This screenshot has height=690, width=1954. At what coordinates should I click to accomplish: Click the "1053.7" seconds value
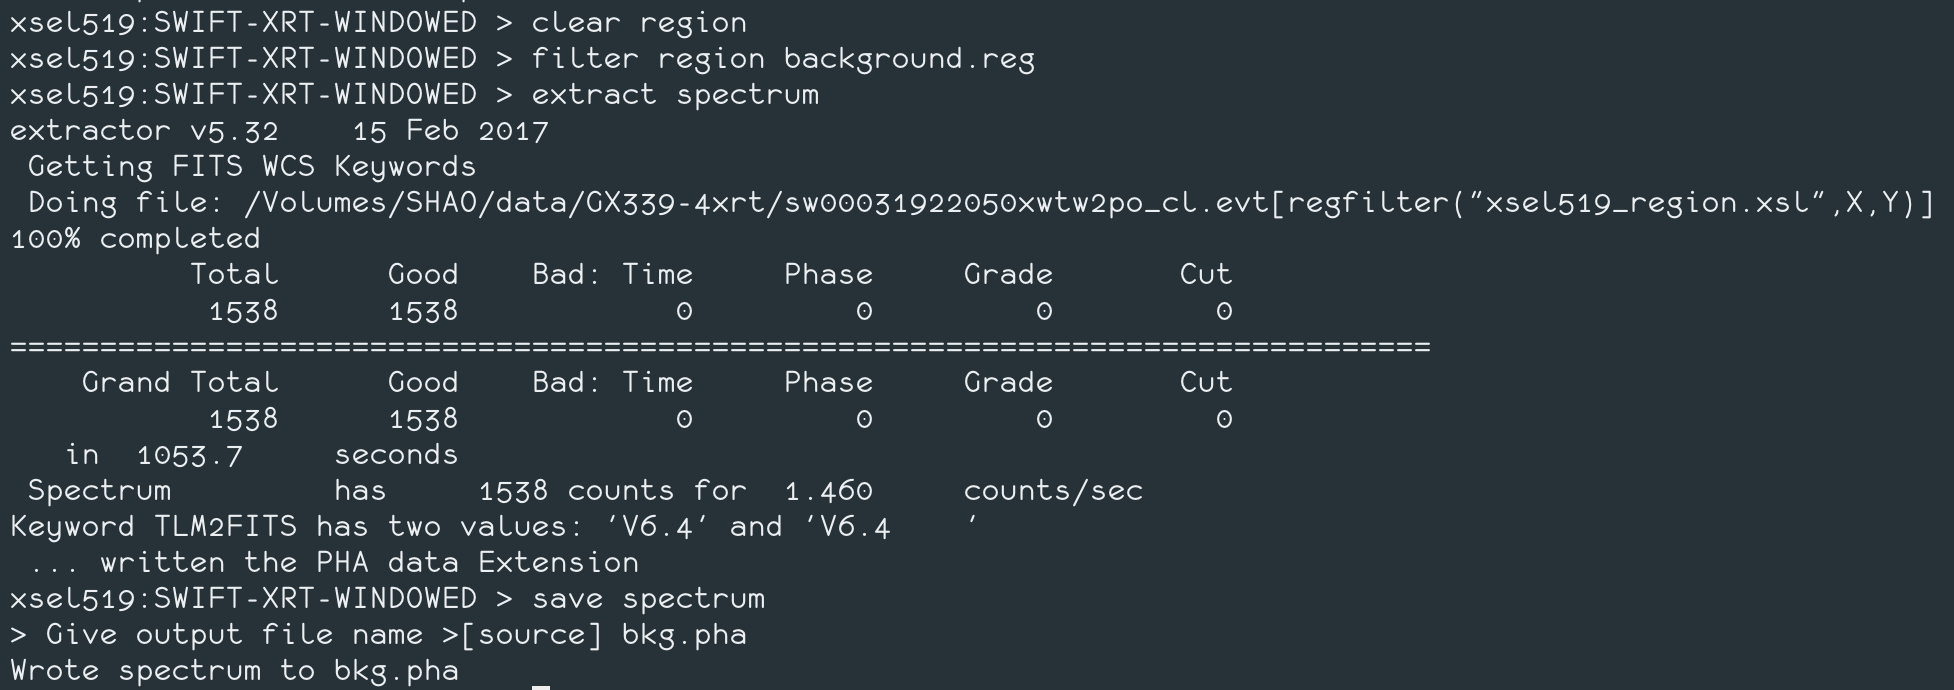189,456
